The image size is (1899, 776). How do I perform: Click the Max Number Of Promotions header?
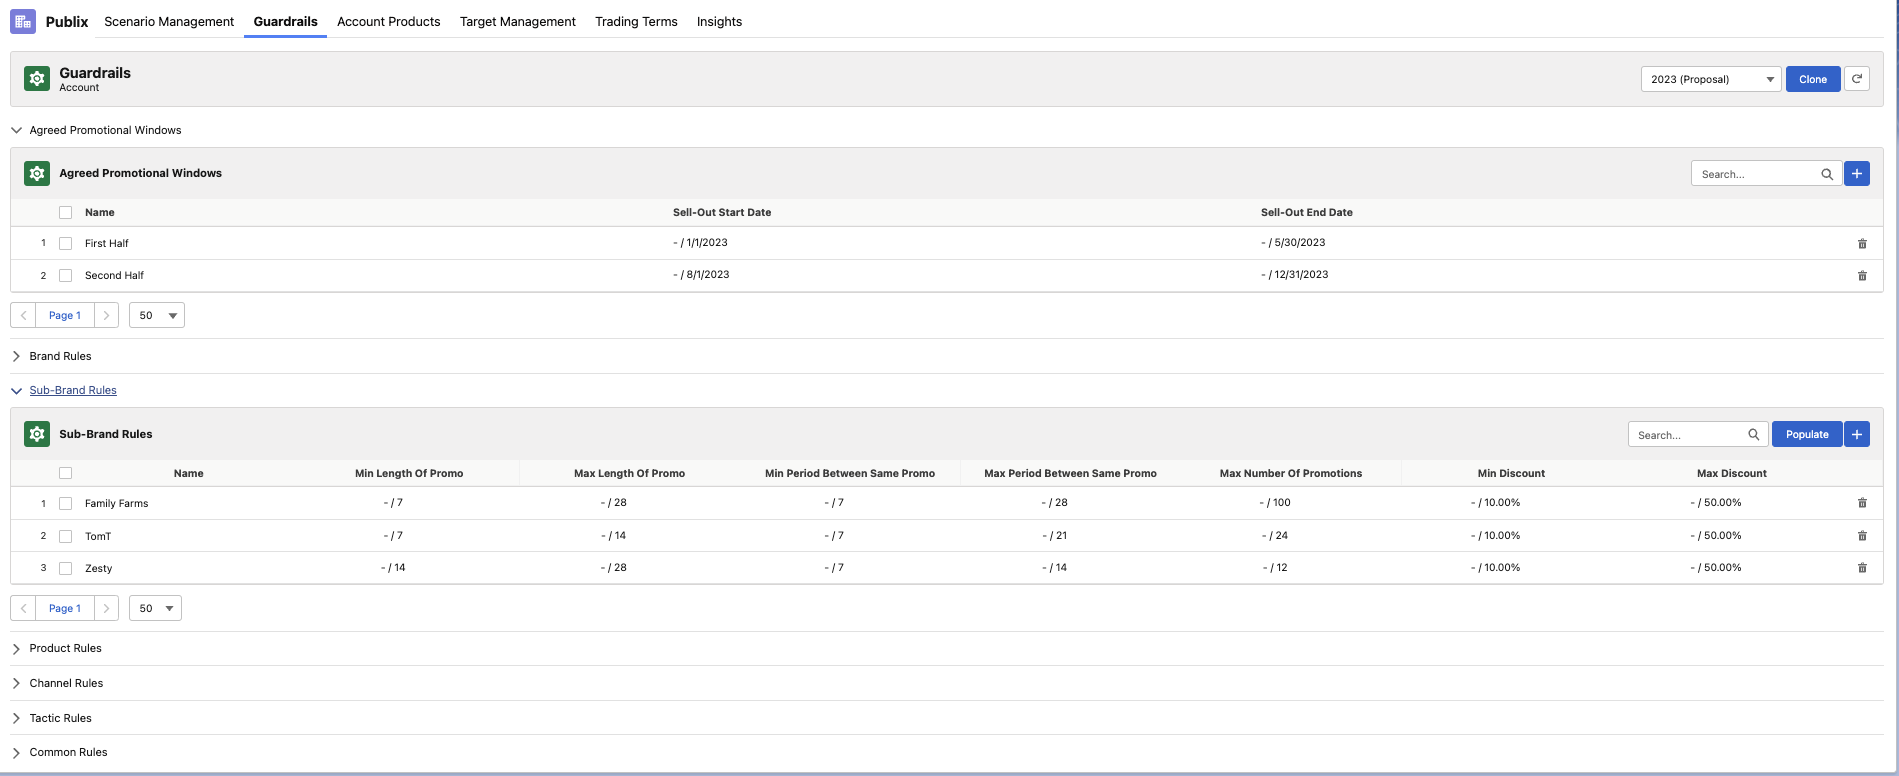(x=1291, y=473)
